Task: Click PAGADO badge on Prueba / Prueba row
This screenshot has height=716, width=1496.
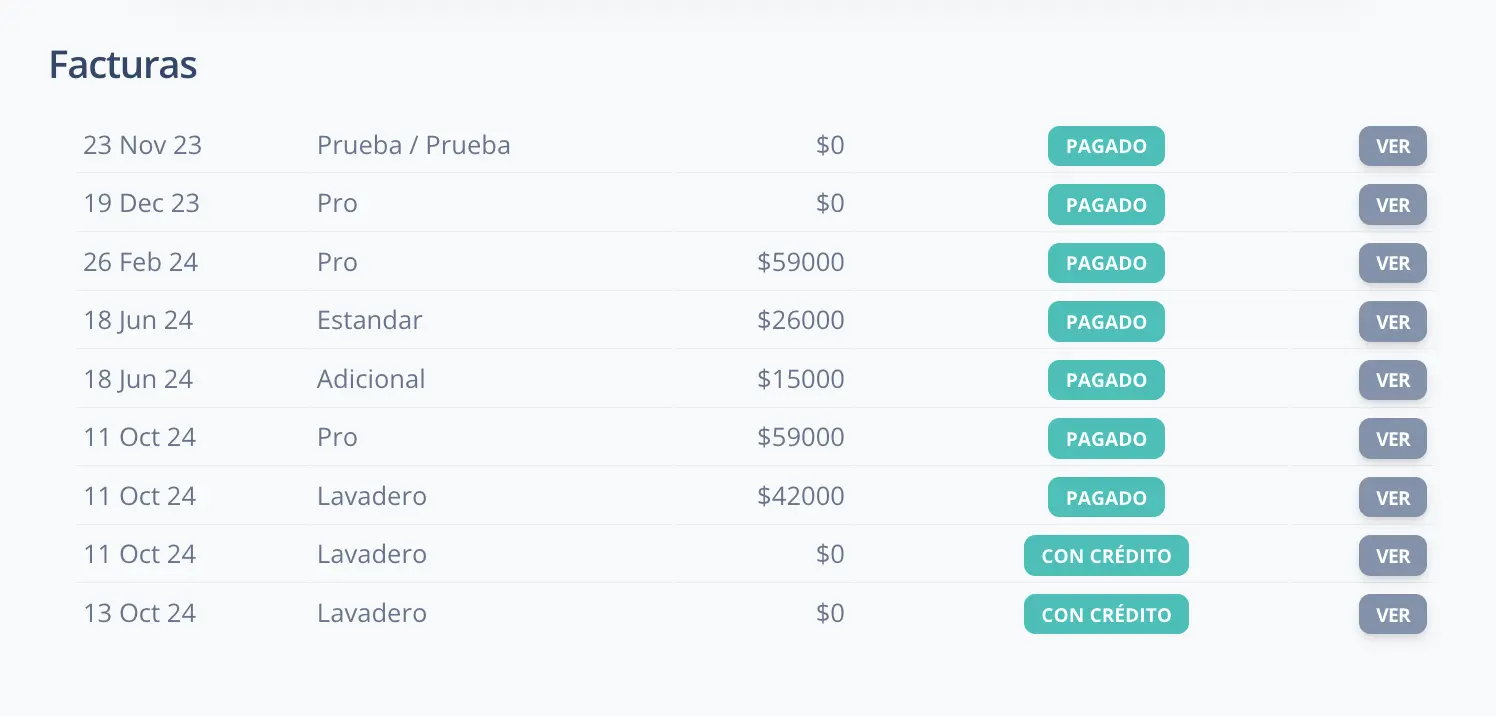Action: (x=1106, y=146)
